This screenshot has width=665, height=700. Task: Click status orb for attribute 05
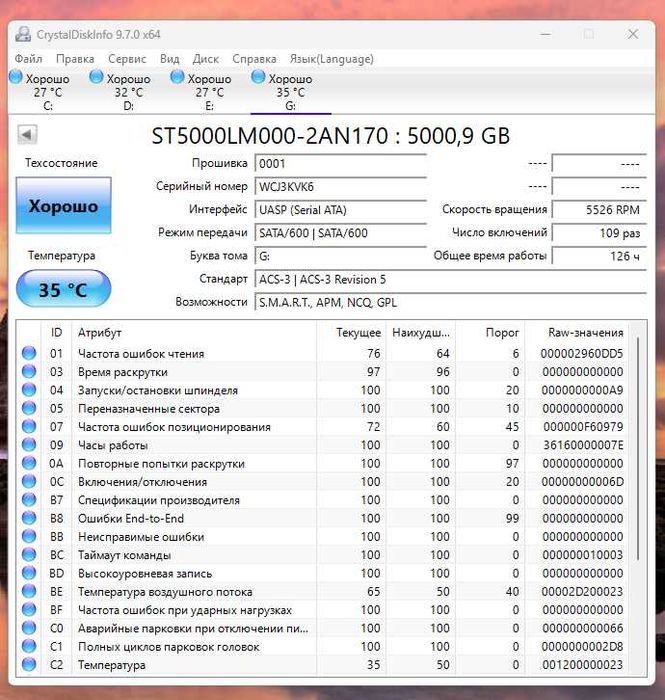pos(29,408)
